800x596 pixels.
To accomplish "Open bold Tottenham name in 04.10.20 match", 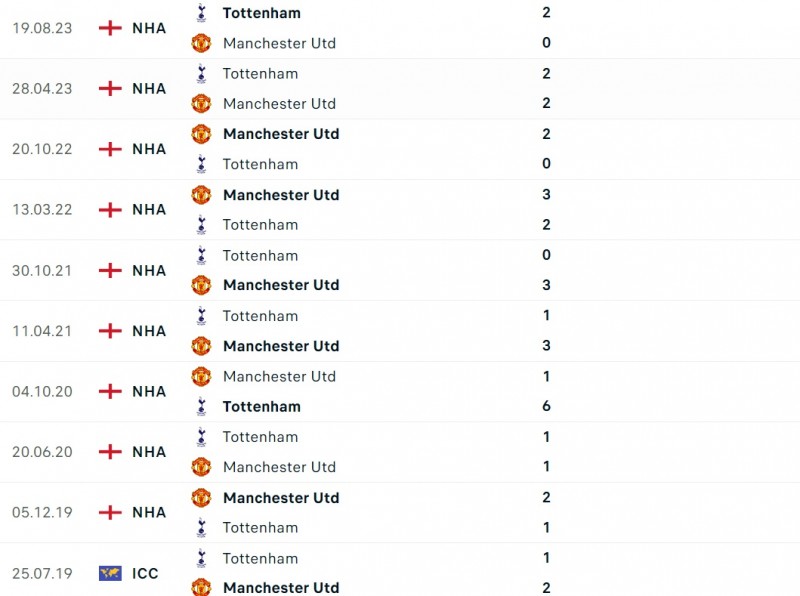I will [x=261, y=406].
